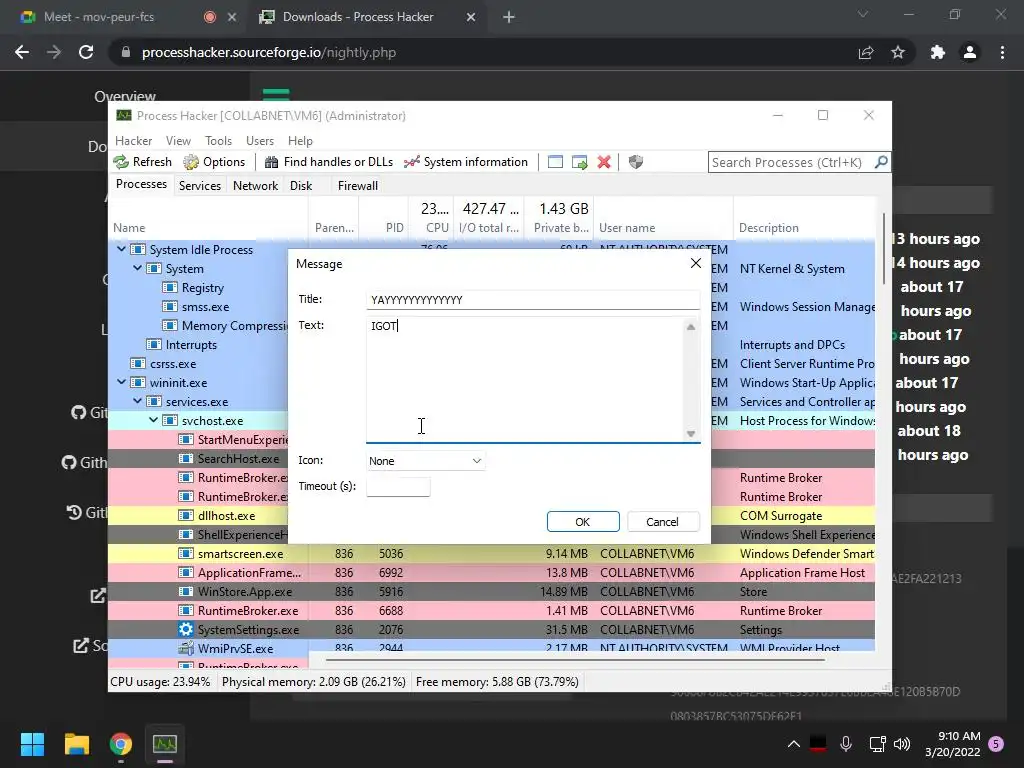Image resolution: width=1024 pixels, height=768 pixels.
Task: Switch to the Disk tab
Action: 301,185
